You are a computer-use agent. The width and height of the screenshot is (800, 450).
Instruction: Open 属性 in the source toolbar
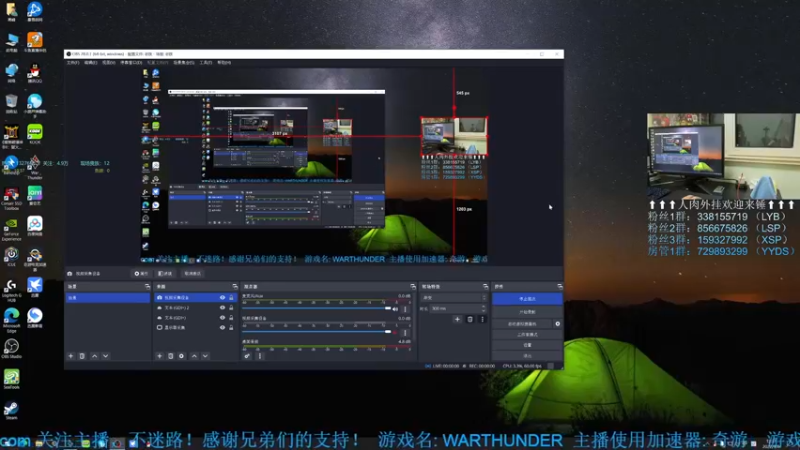click(141, 273)
